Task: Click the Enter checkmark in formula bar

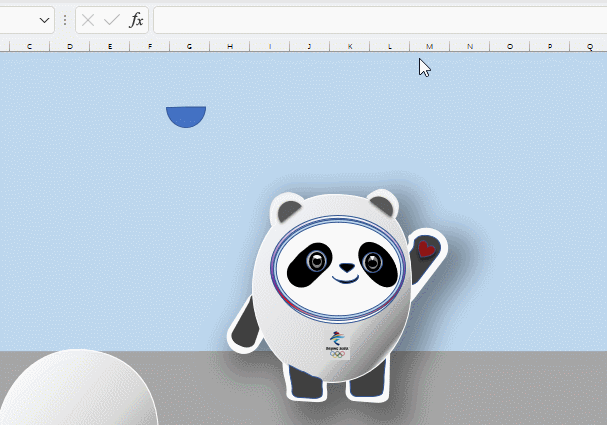Action: 111,20
